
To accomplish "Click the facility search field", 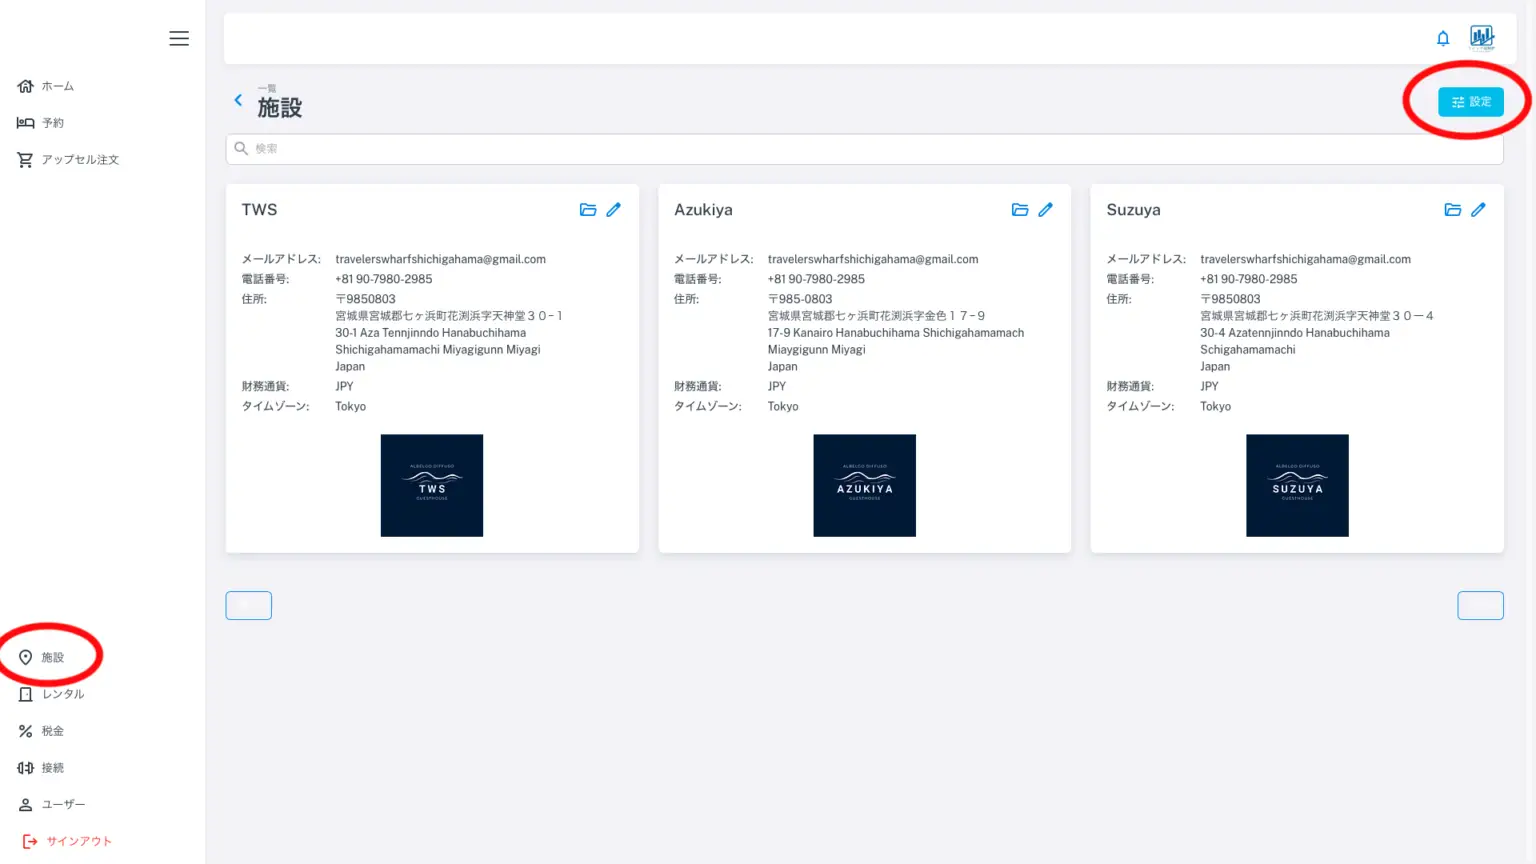I will pos(864,149).
